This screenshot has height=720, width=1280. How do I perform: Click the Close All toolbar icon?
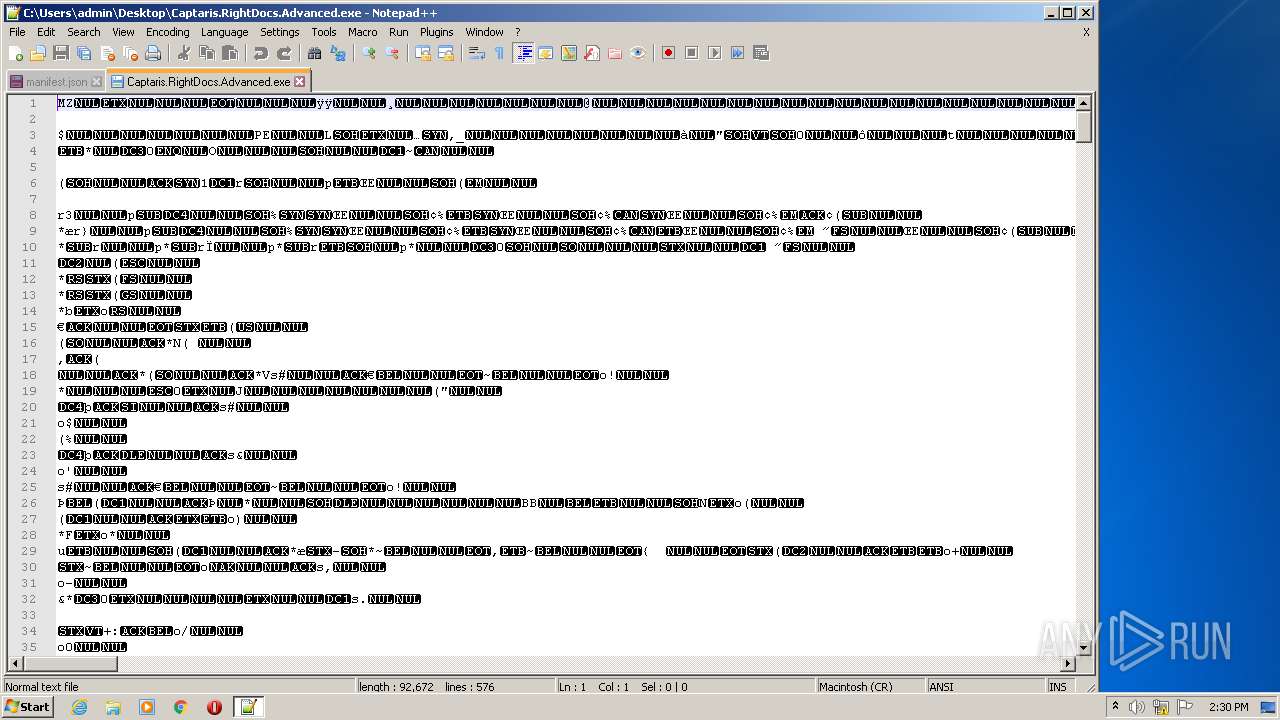(x=130, y=53)
